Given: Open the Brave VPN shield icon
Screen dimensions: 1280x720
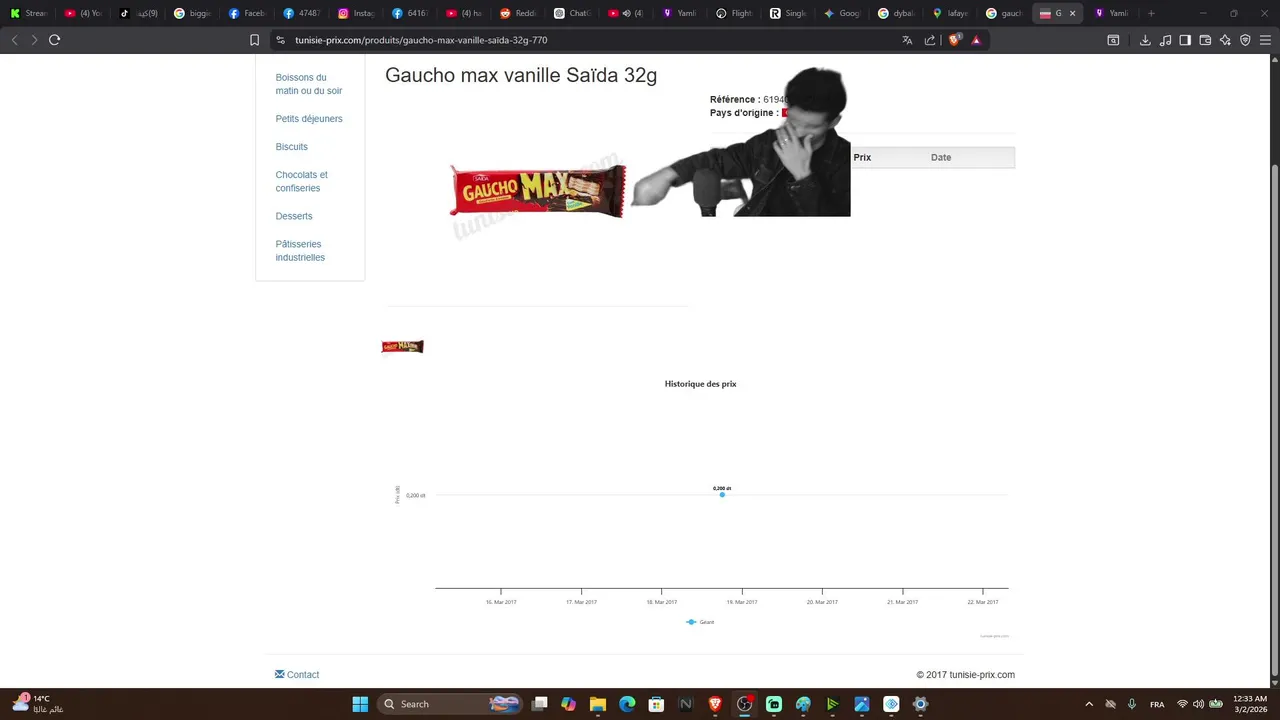Looking at the screenshot, I should pos(1245,40).
